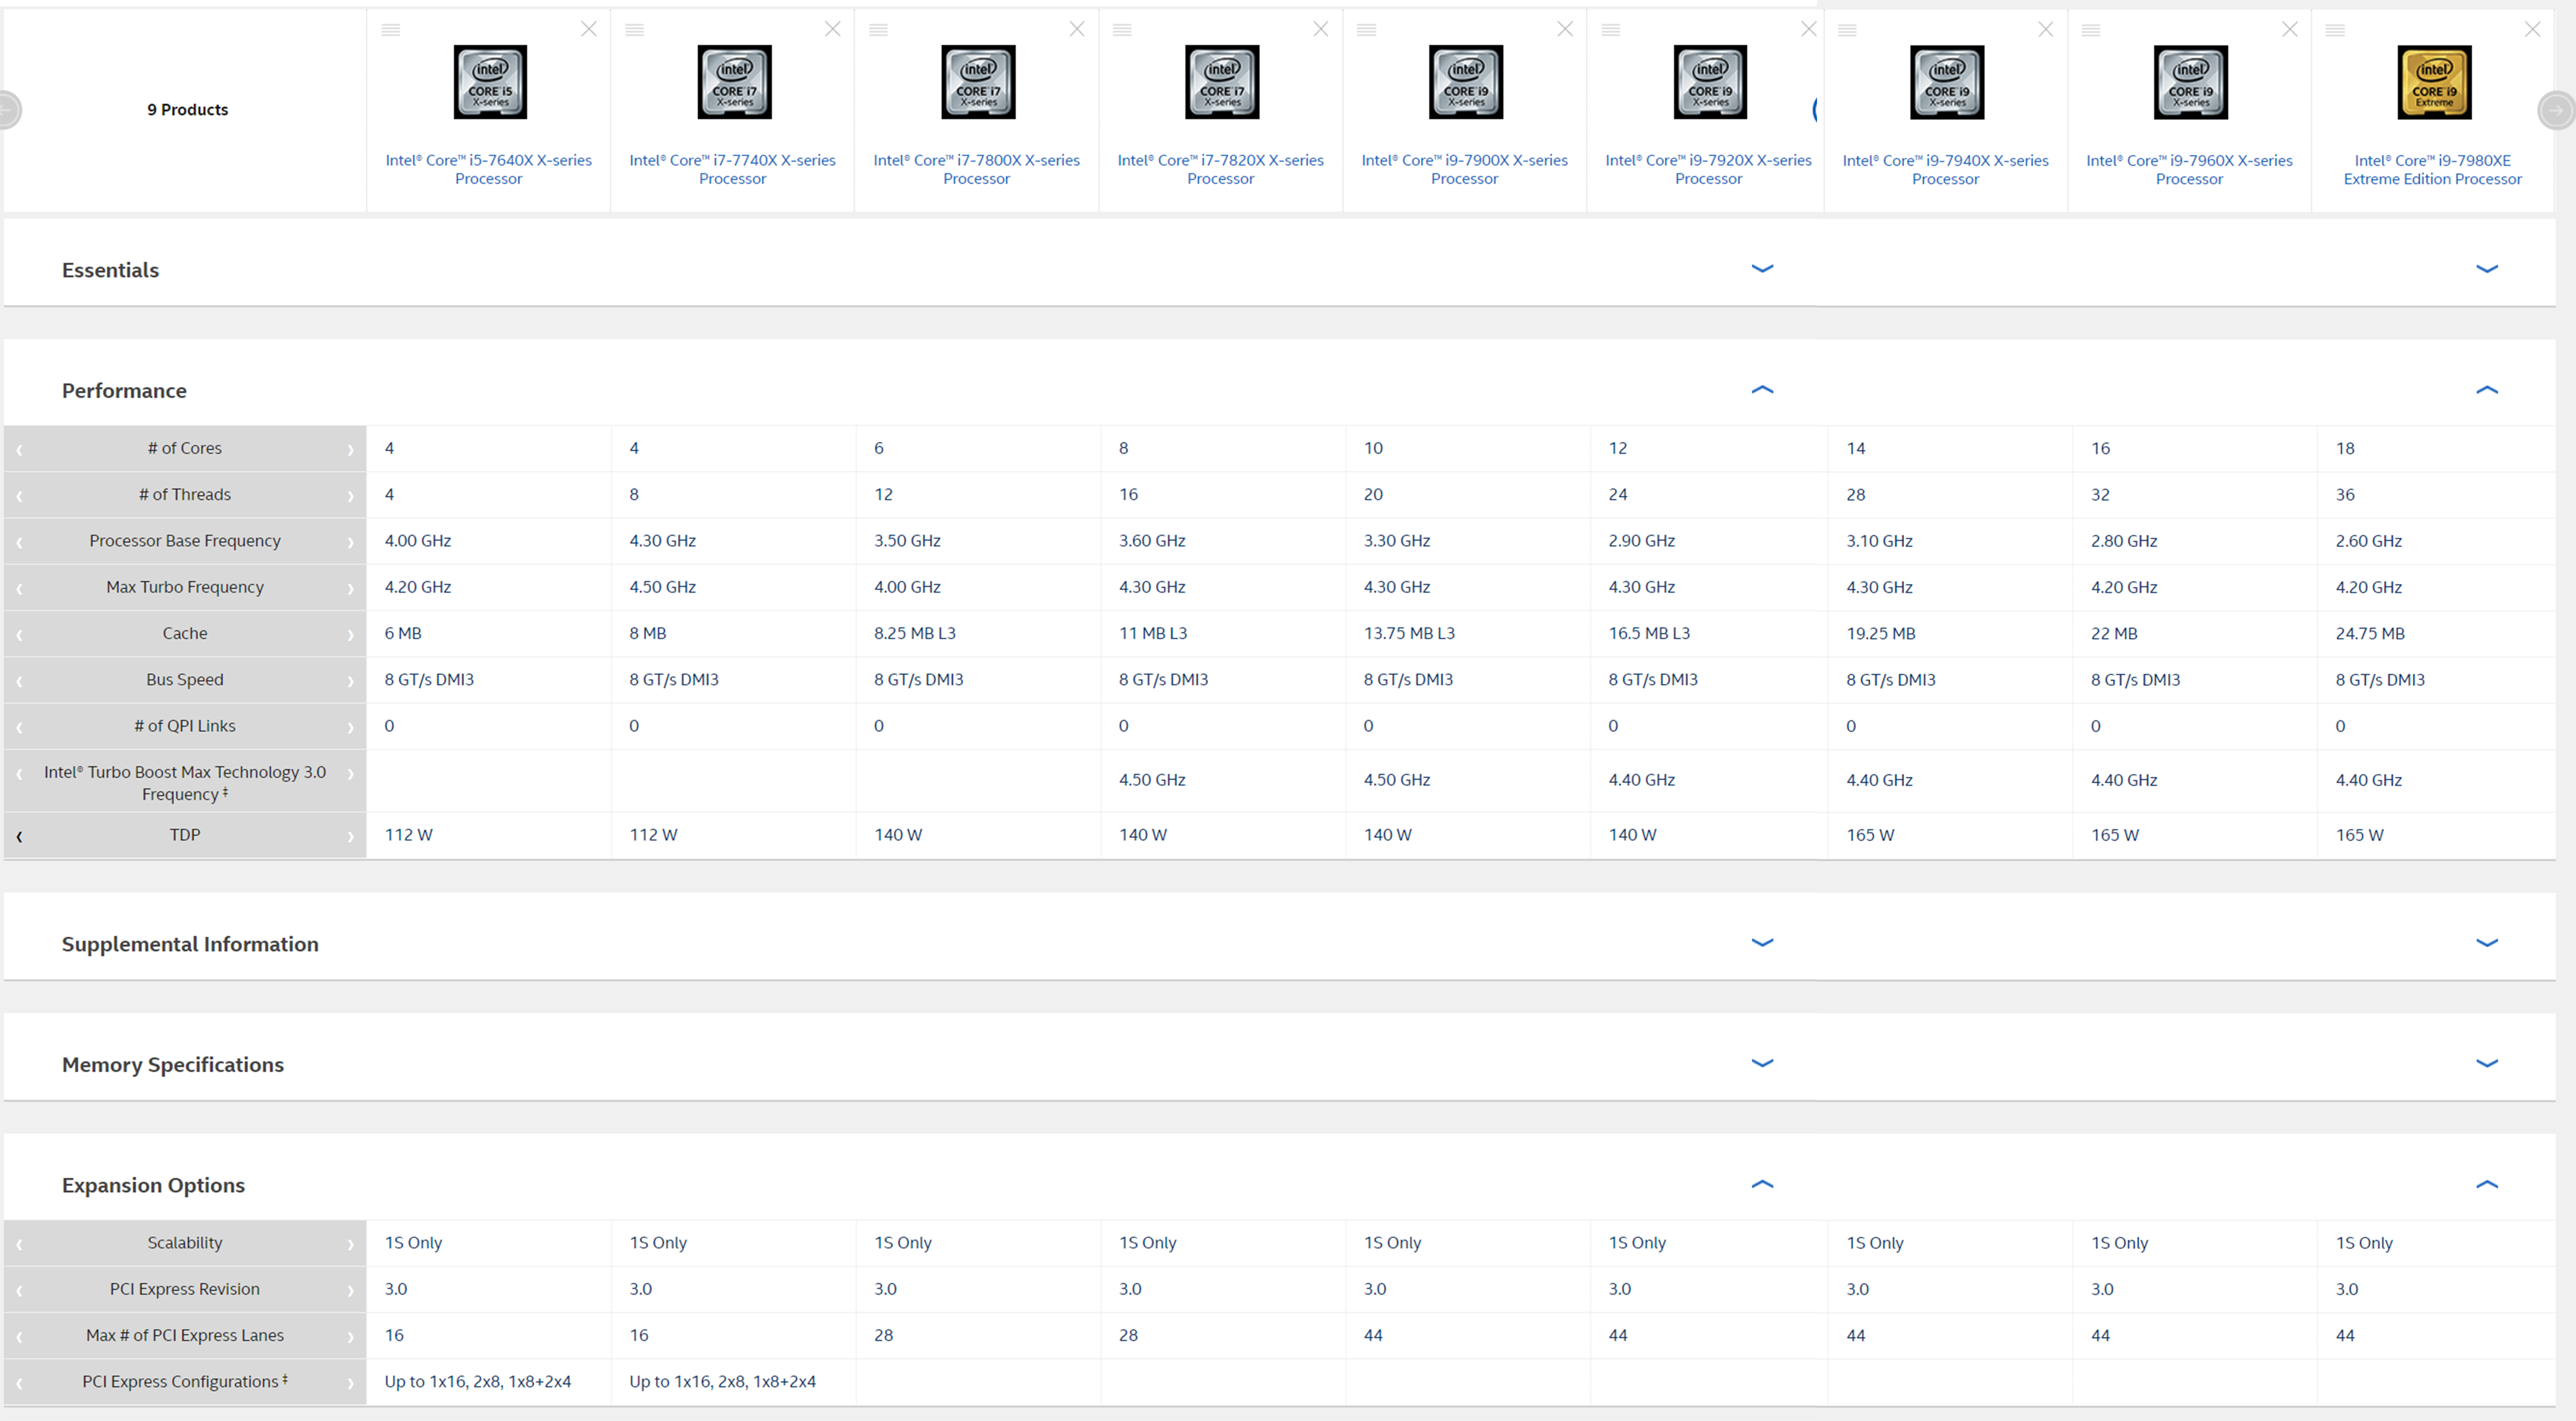Expand the Essentials section with right chevron

(2487, 268)
